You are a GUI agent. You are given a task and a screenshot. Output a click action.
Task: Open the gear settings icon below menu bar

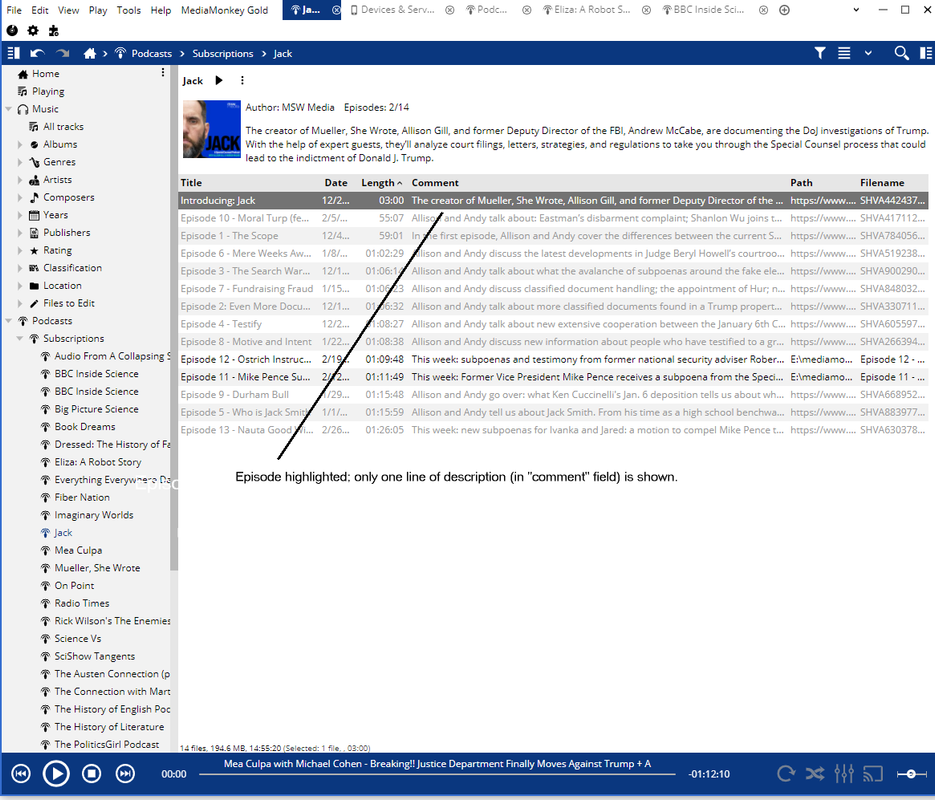[33, 30]
